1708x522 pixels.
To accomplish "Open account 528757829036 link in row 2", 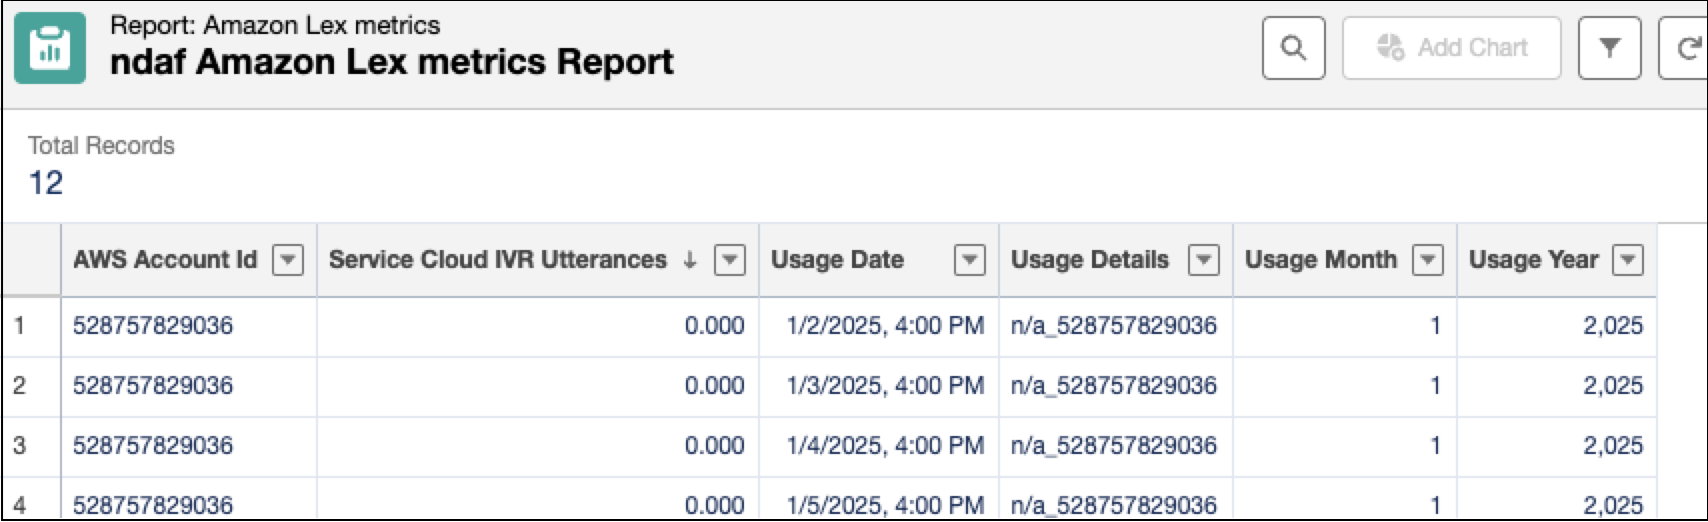I will (153, 386).
